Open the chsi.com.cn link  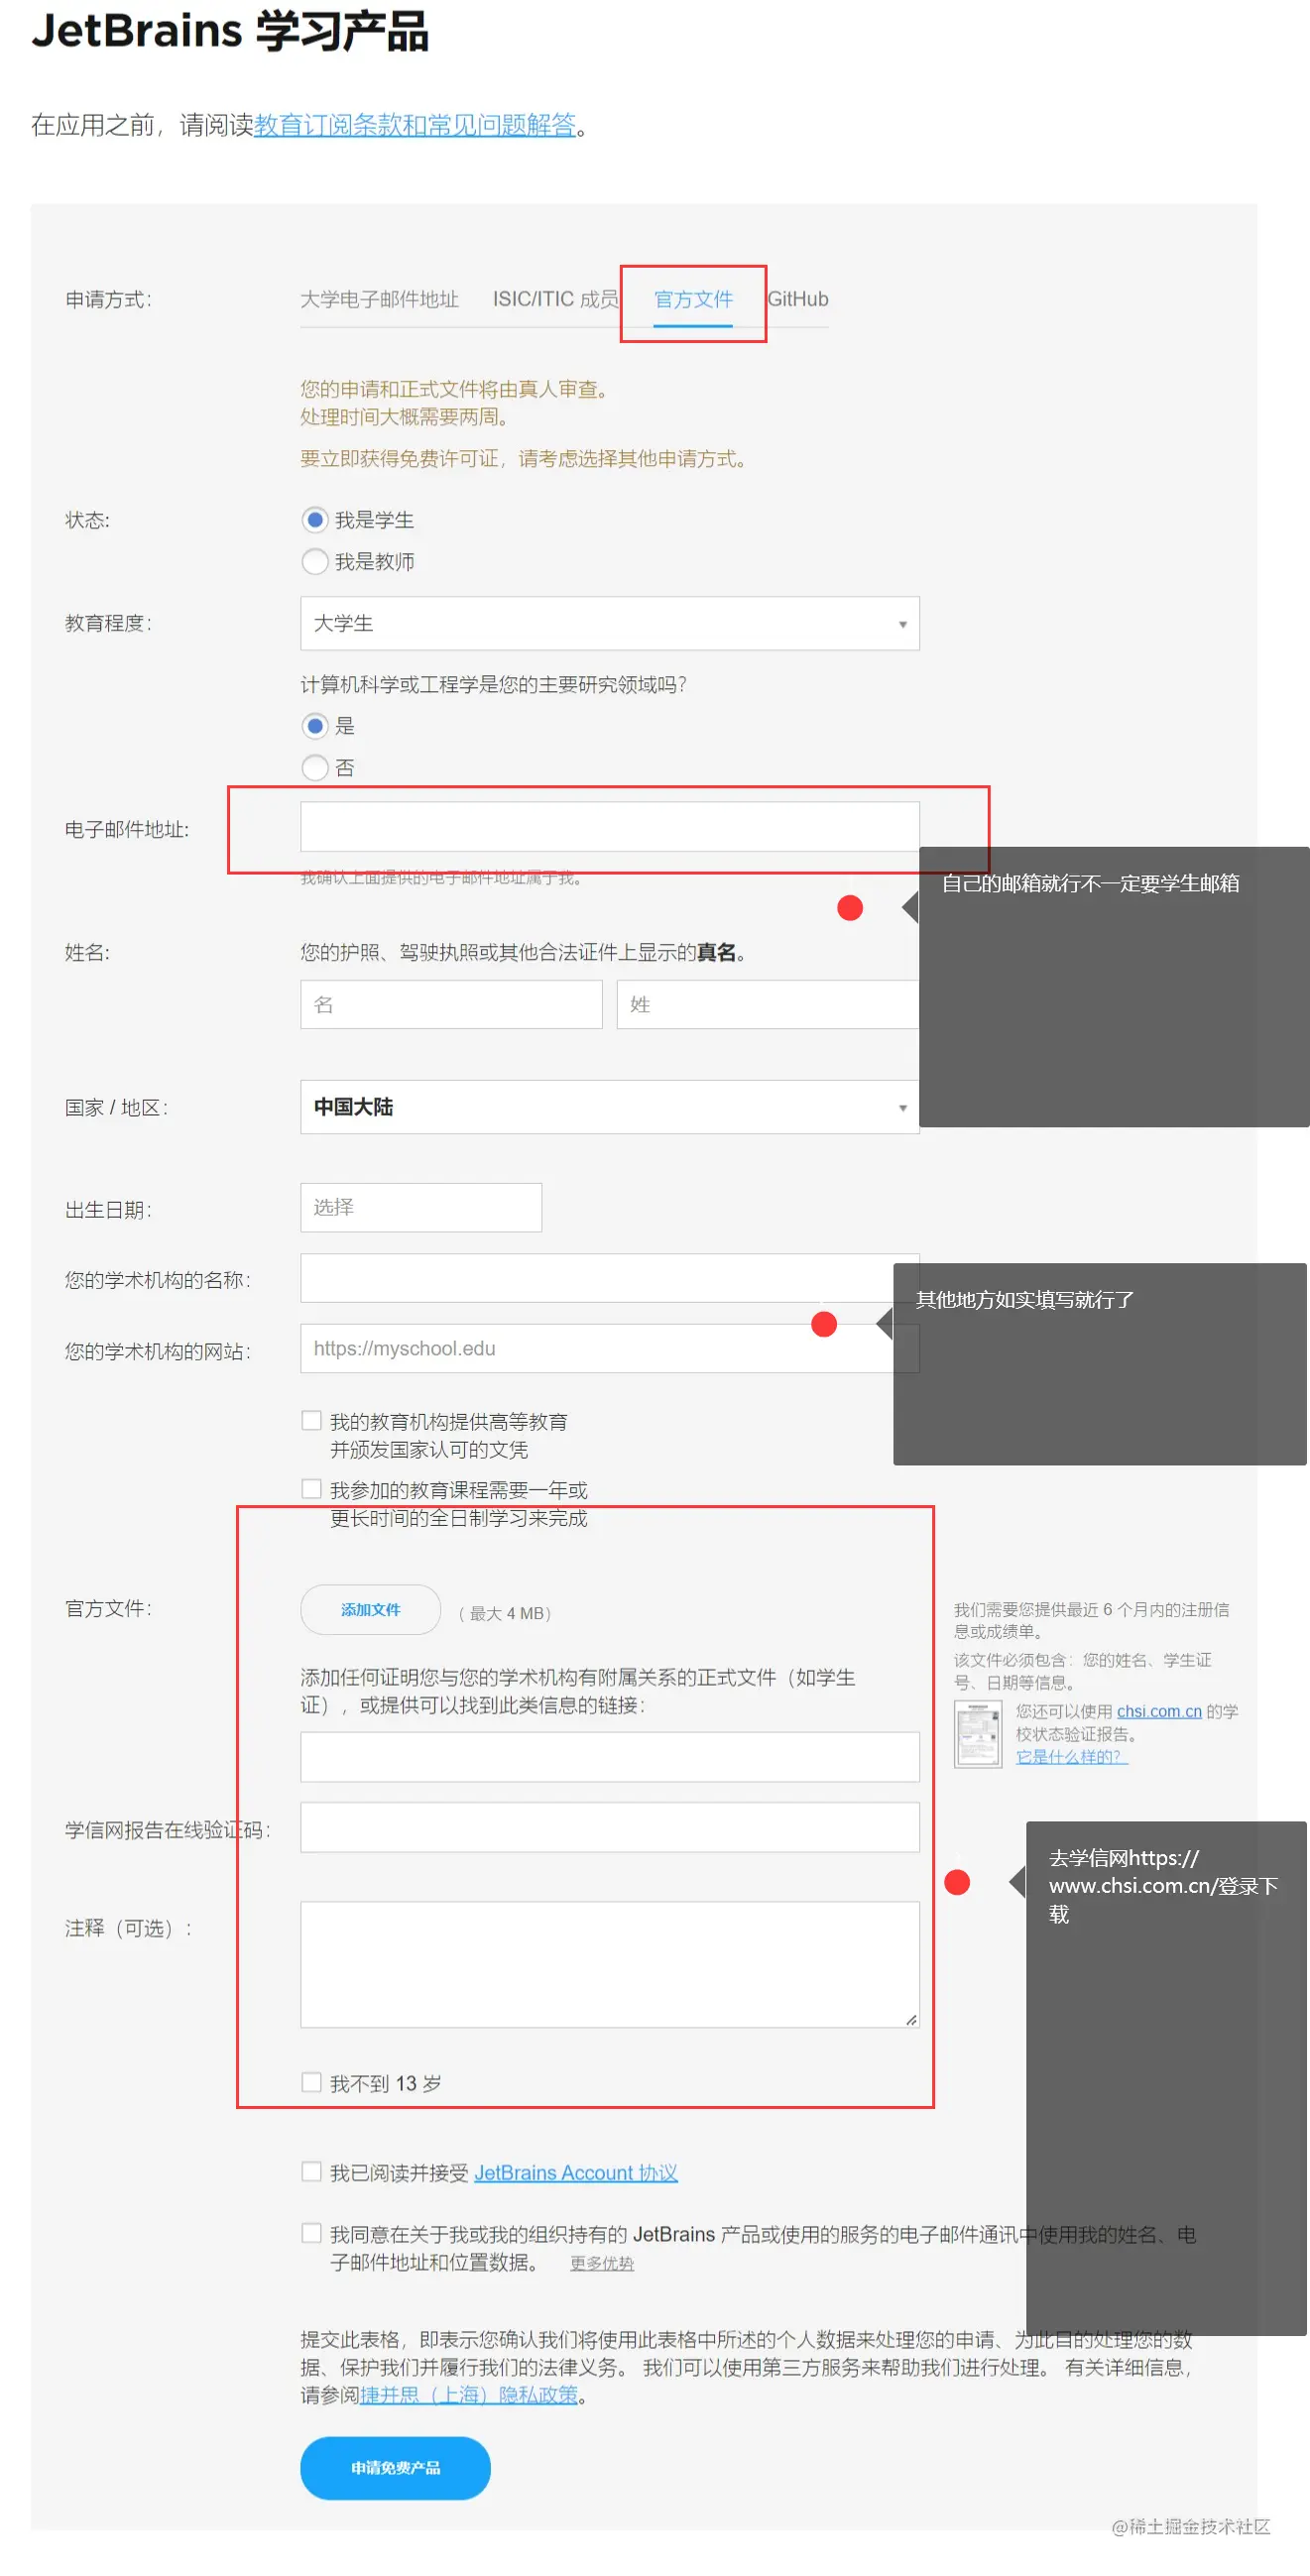(1159, 1711)
